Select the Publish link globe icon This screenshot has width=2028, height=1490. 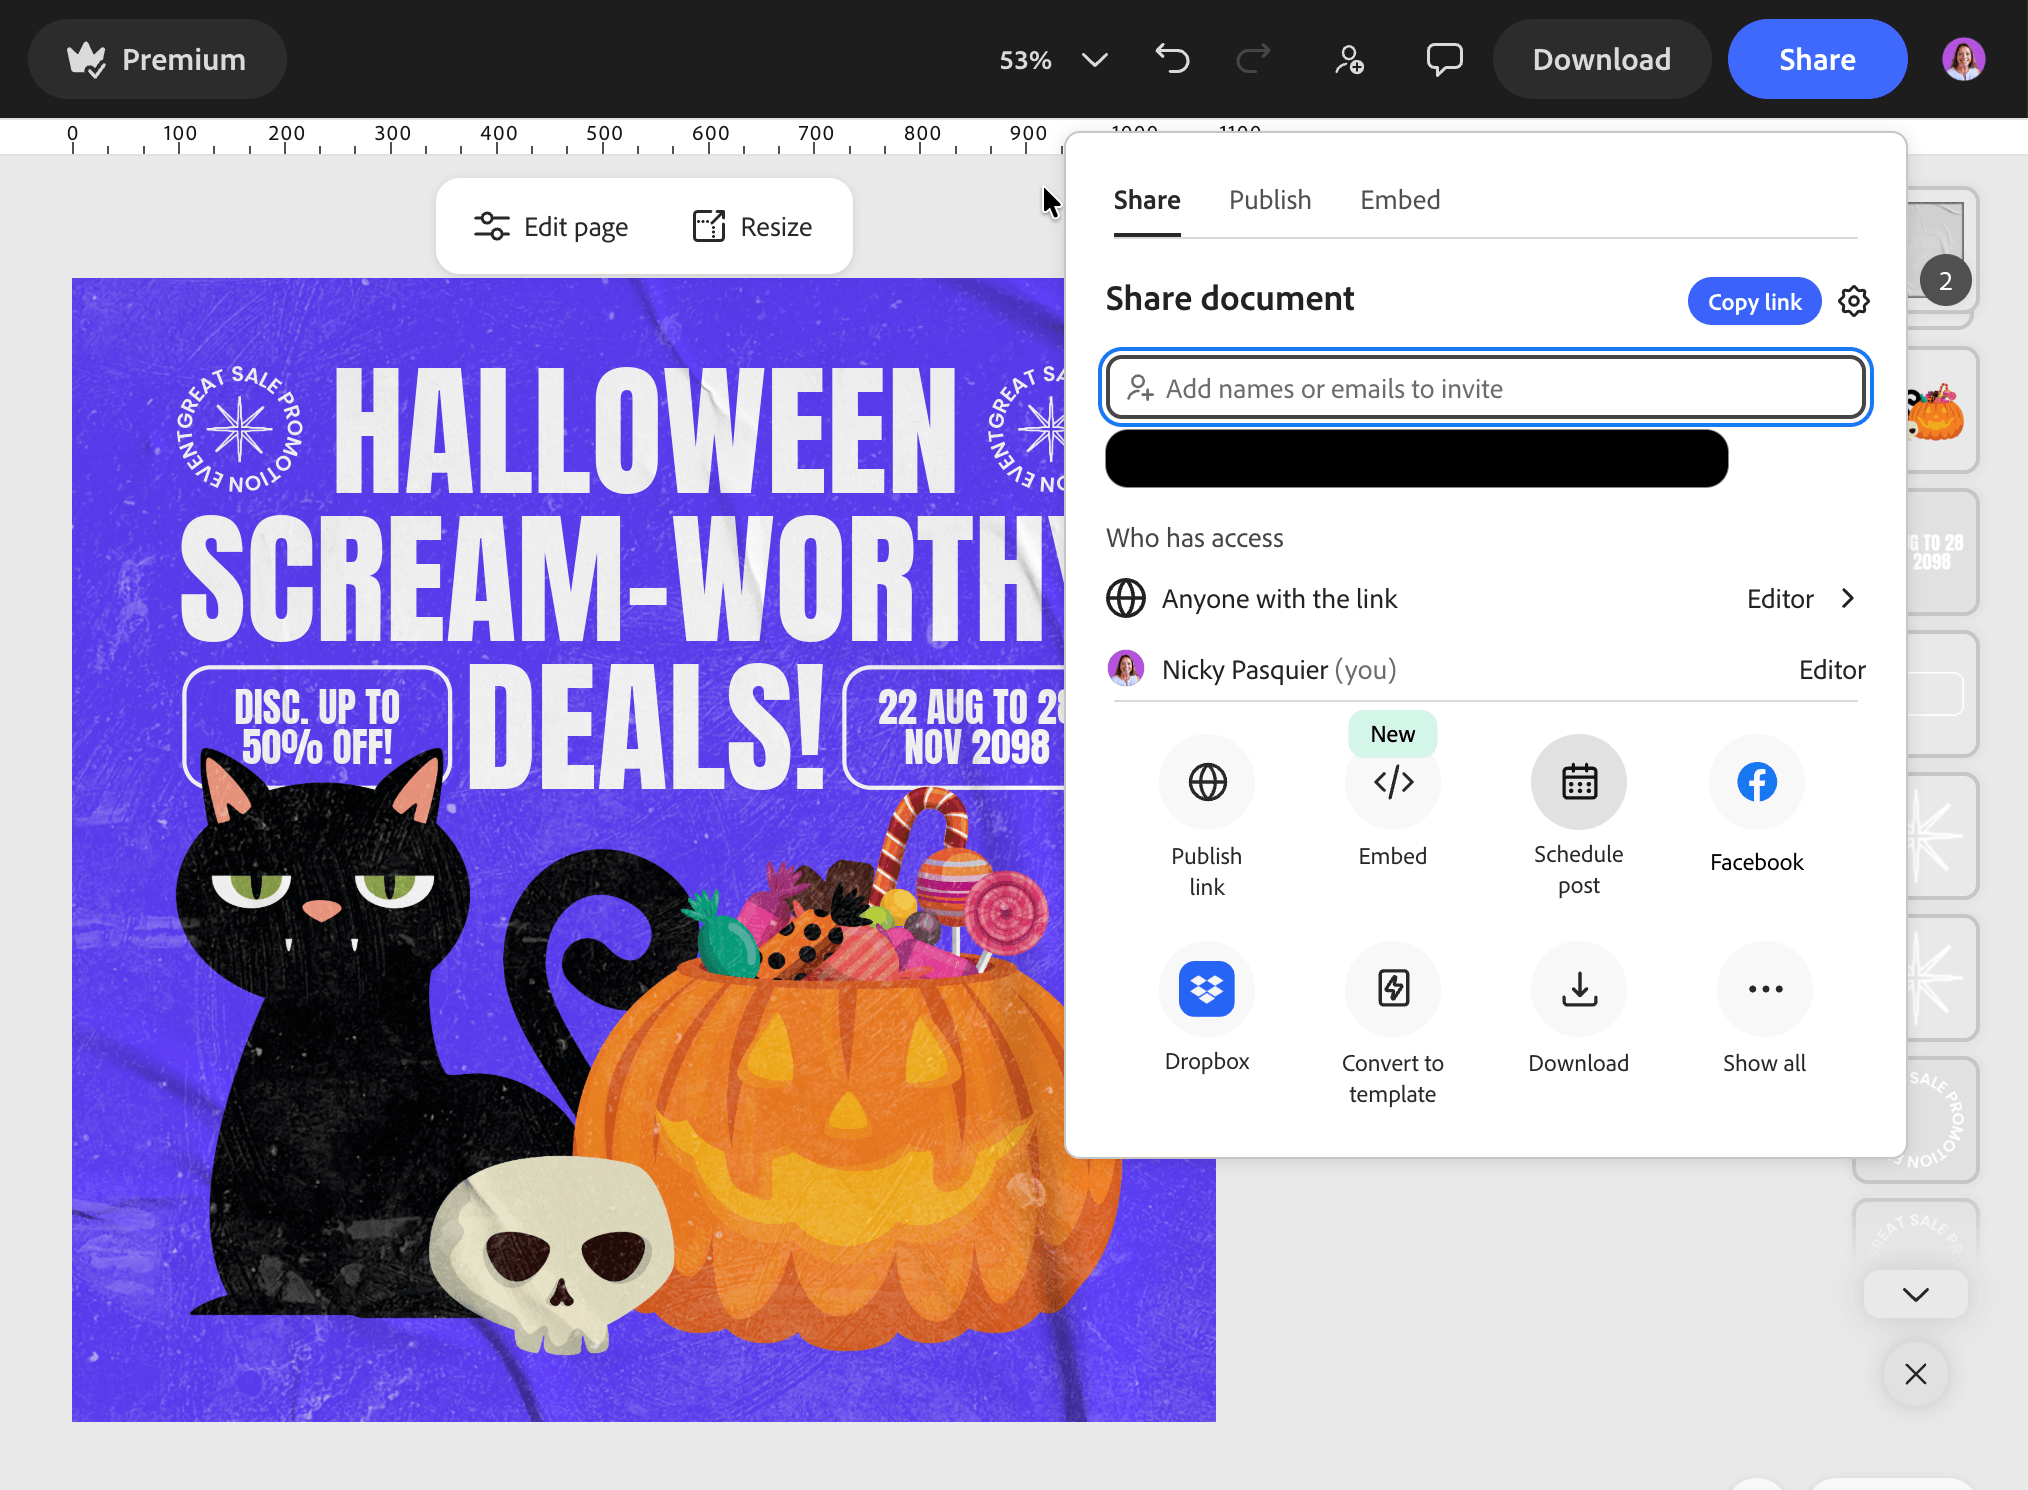(x=1207, y=782)
